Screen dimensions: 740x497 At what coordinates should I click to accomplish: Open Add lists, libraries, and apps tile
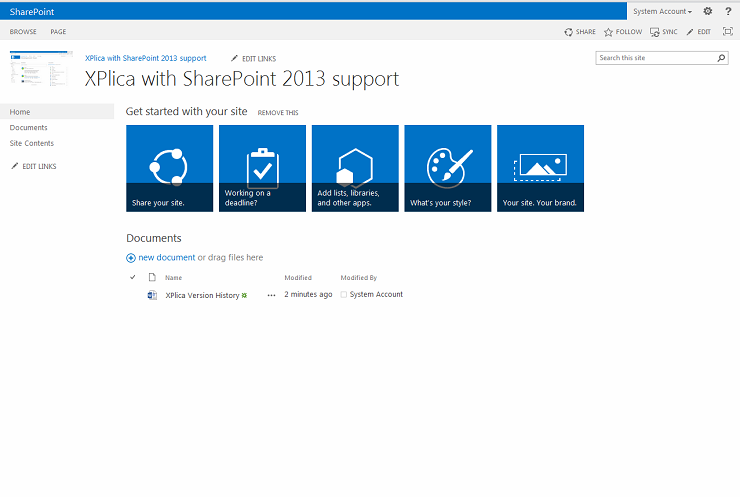coord(355,168)
